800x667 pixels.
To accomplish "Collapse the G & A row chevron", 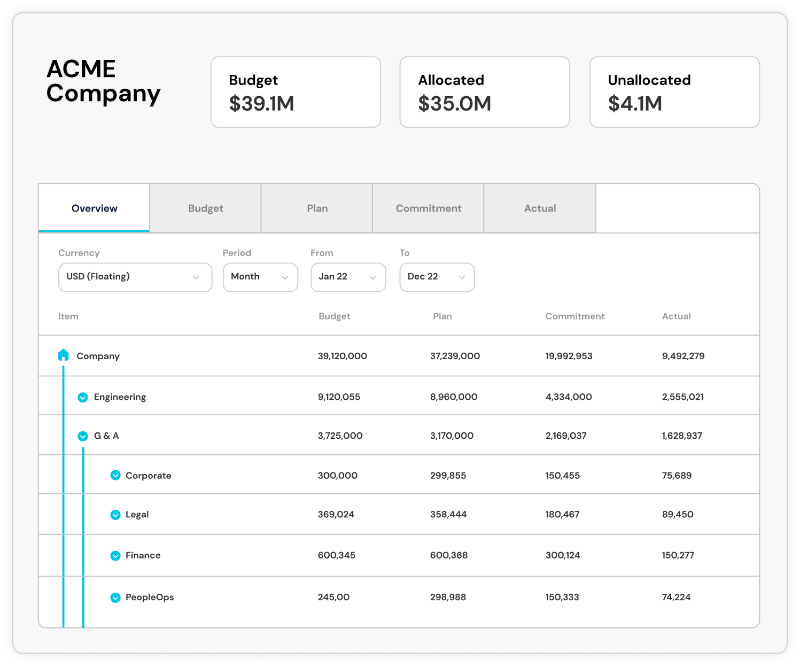I will pyautogui.click(x=83, y=436).
